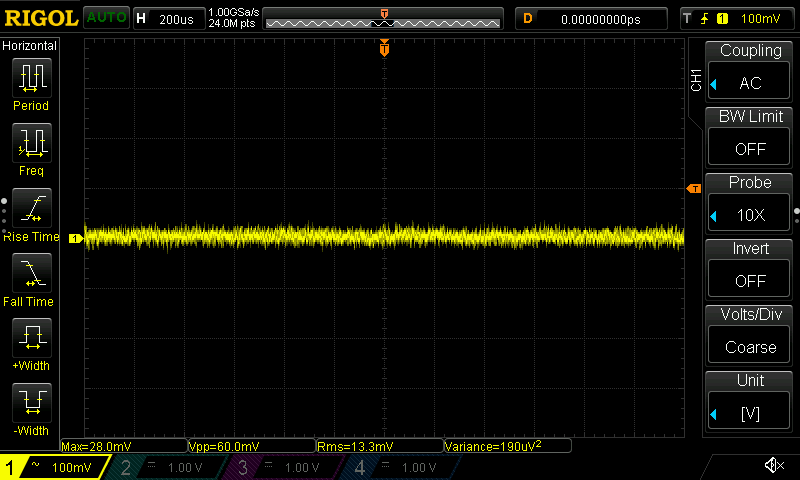This screenshot has width=800, height=480.
Task: Click the Vpp=60.0mV measurement readout
Action: coord(250,446)
